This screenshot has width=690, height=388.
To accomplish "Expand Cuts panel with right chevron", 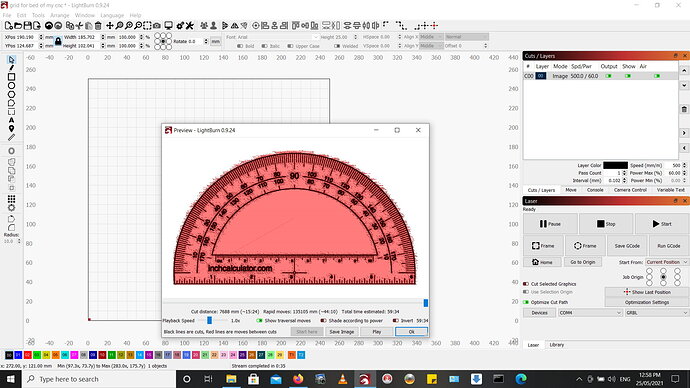I will (684, 133).
